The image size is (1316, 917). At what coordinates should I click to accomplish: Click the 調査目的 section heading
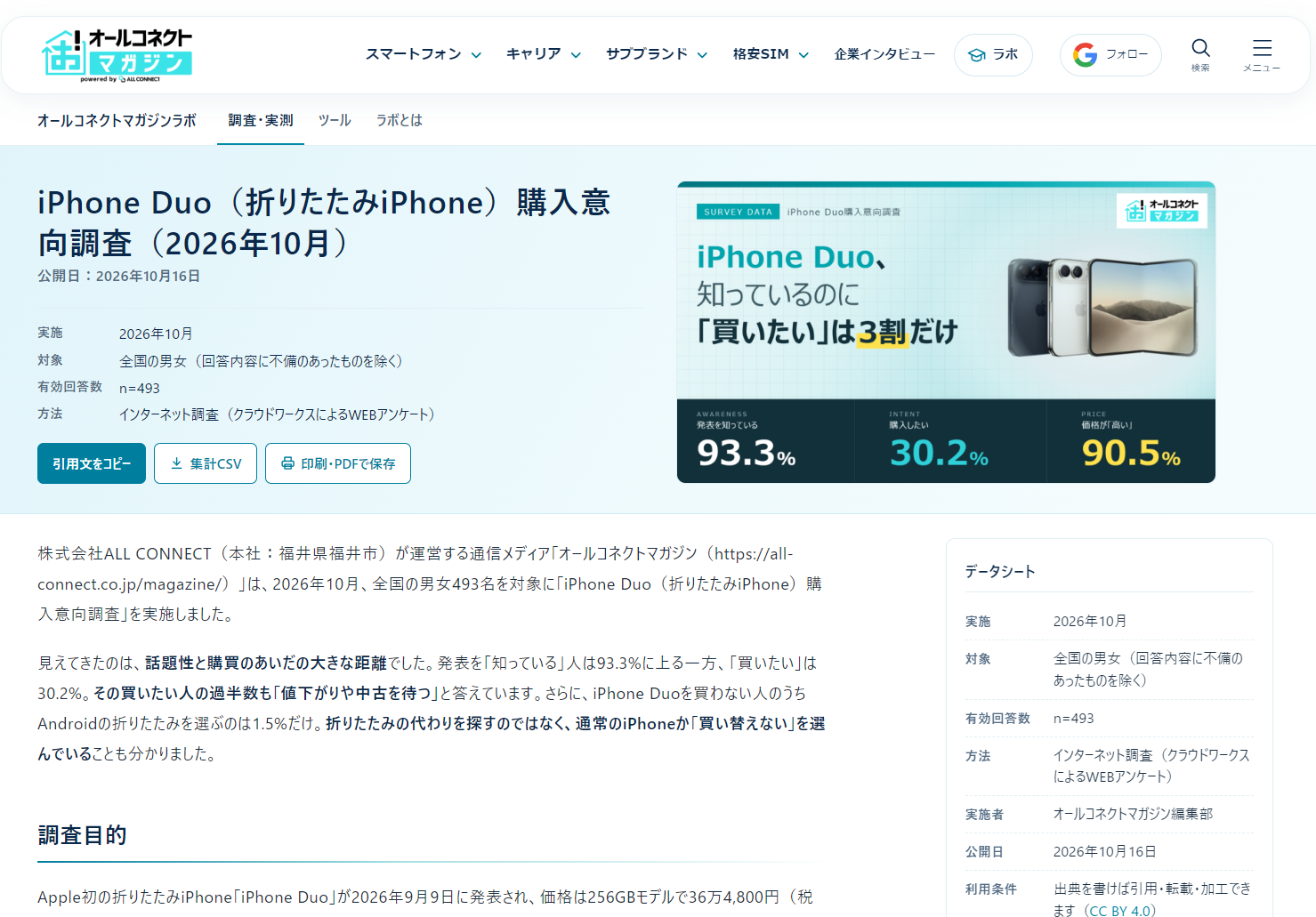(82, 835)
